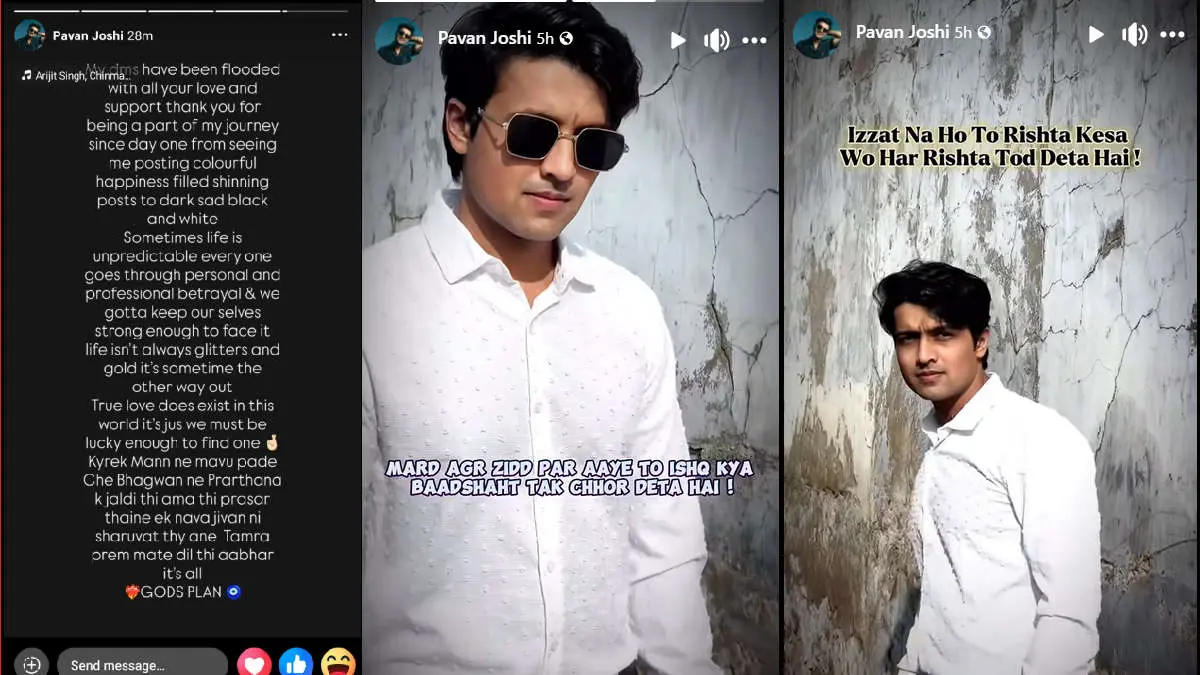Resume playback on the rightmost story

pyautogui.click(x=1095, y=33)
